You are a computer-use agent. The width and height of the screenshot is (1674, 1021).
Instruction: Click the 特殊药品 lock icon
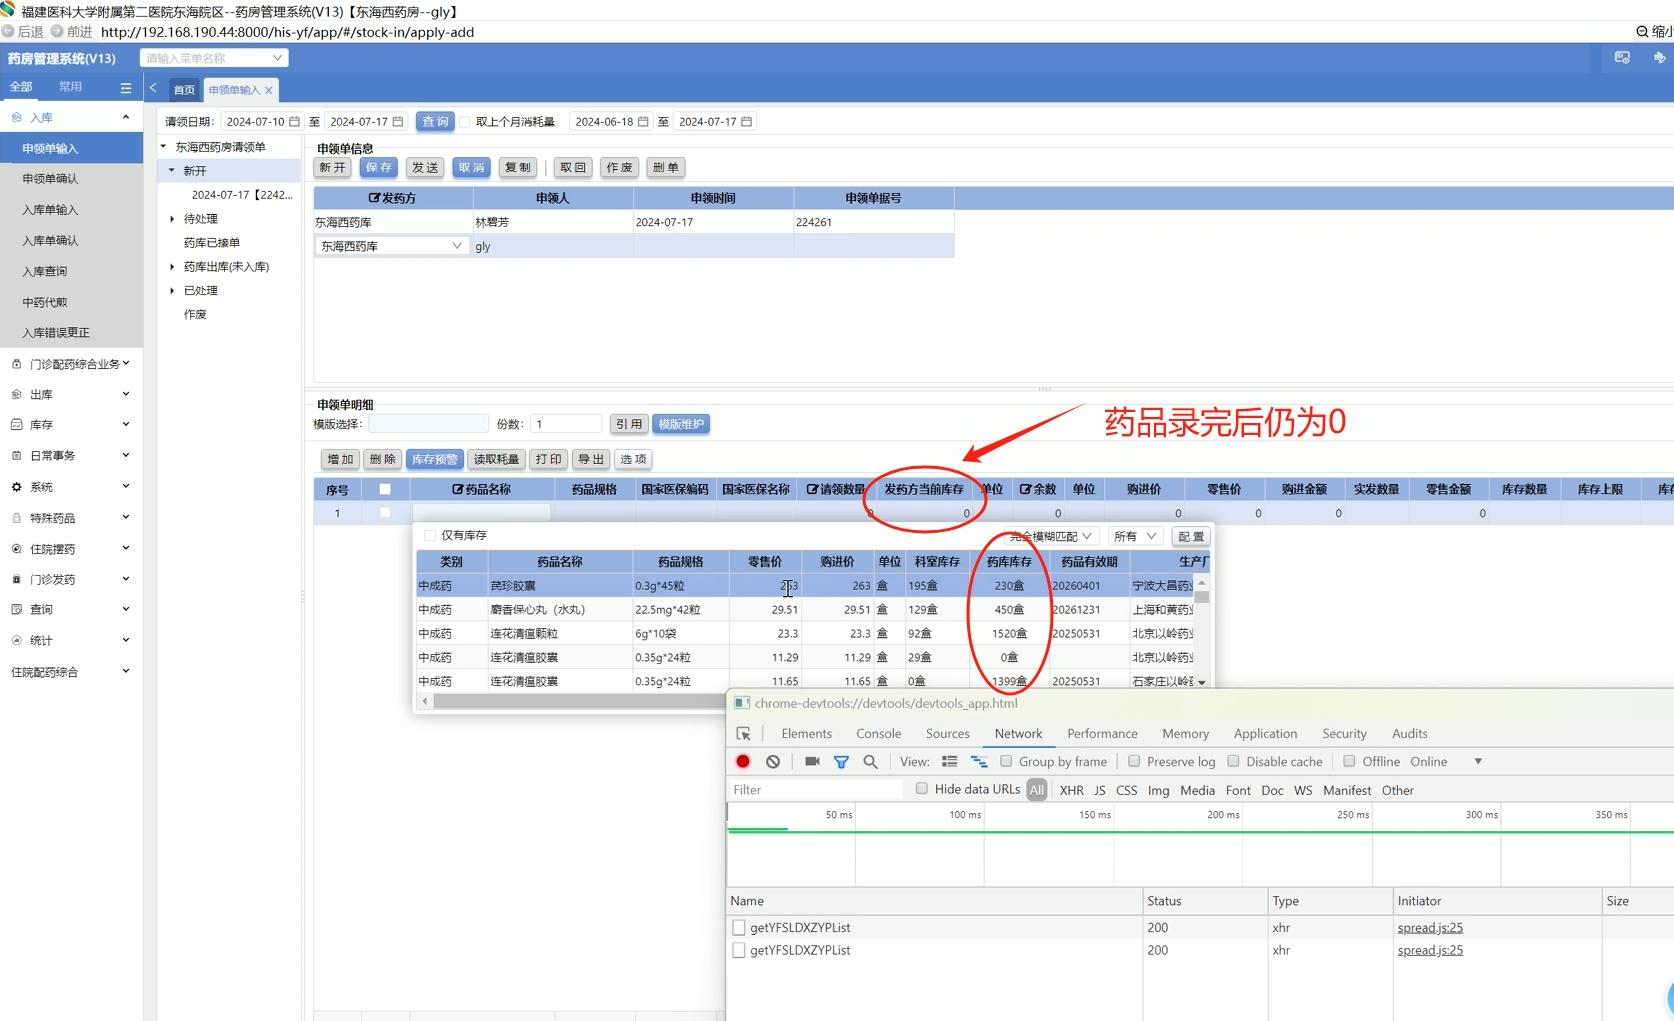16,518
